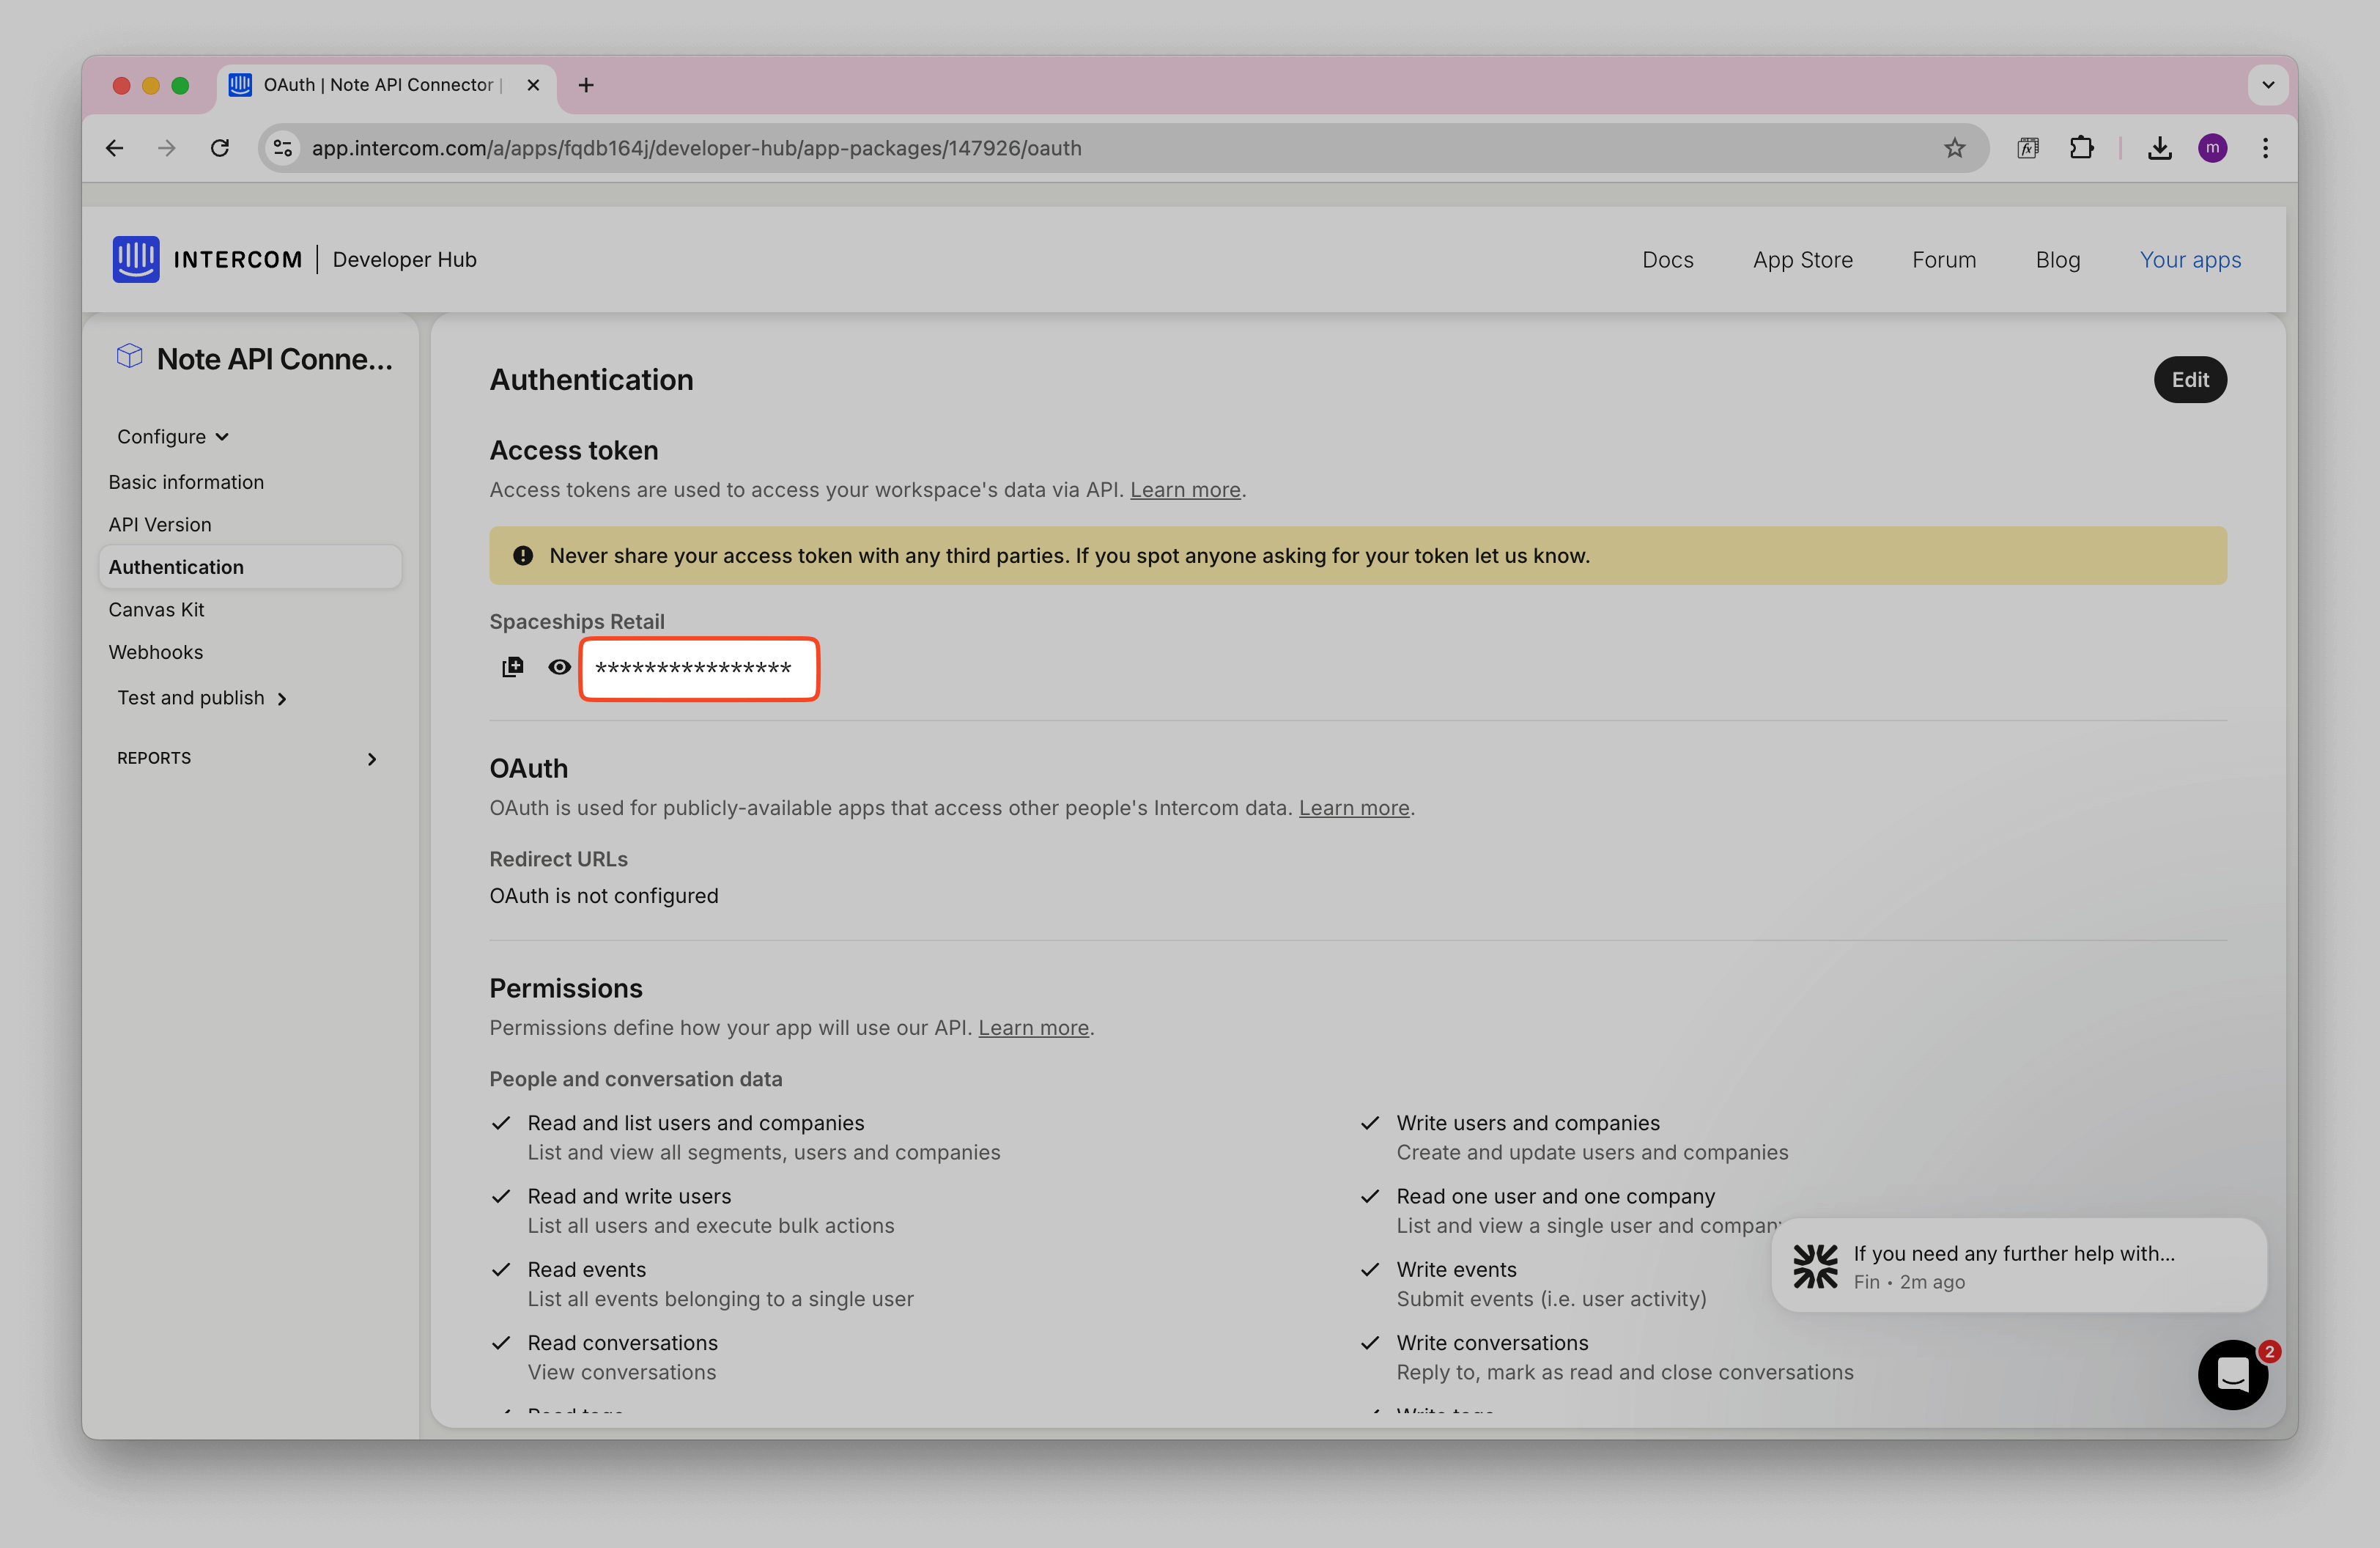Click the address bar URL
Viewport: 2380px width, 1548px height.
pos(696,148)
